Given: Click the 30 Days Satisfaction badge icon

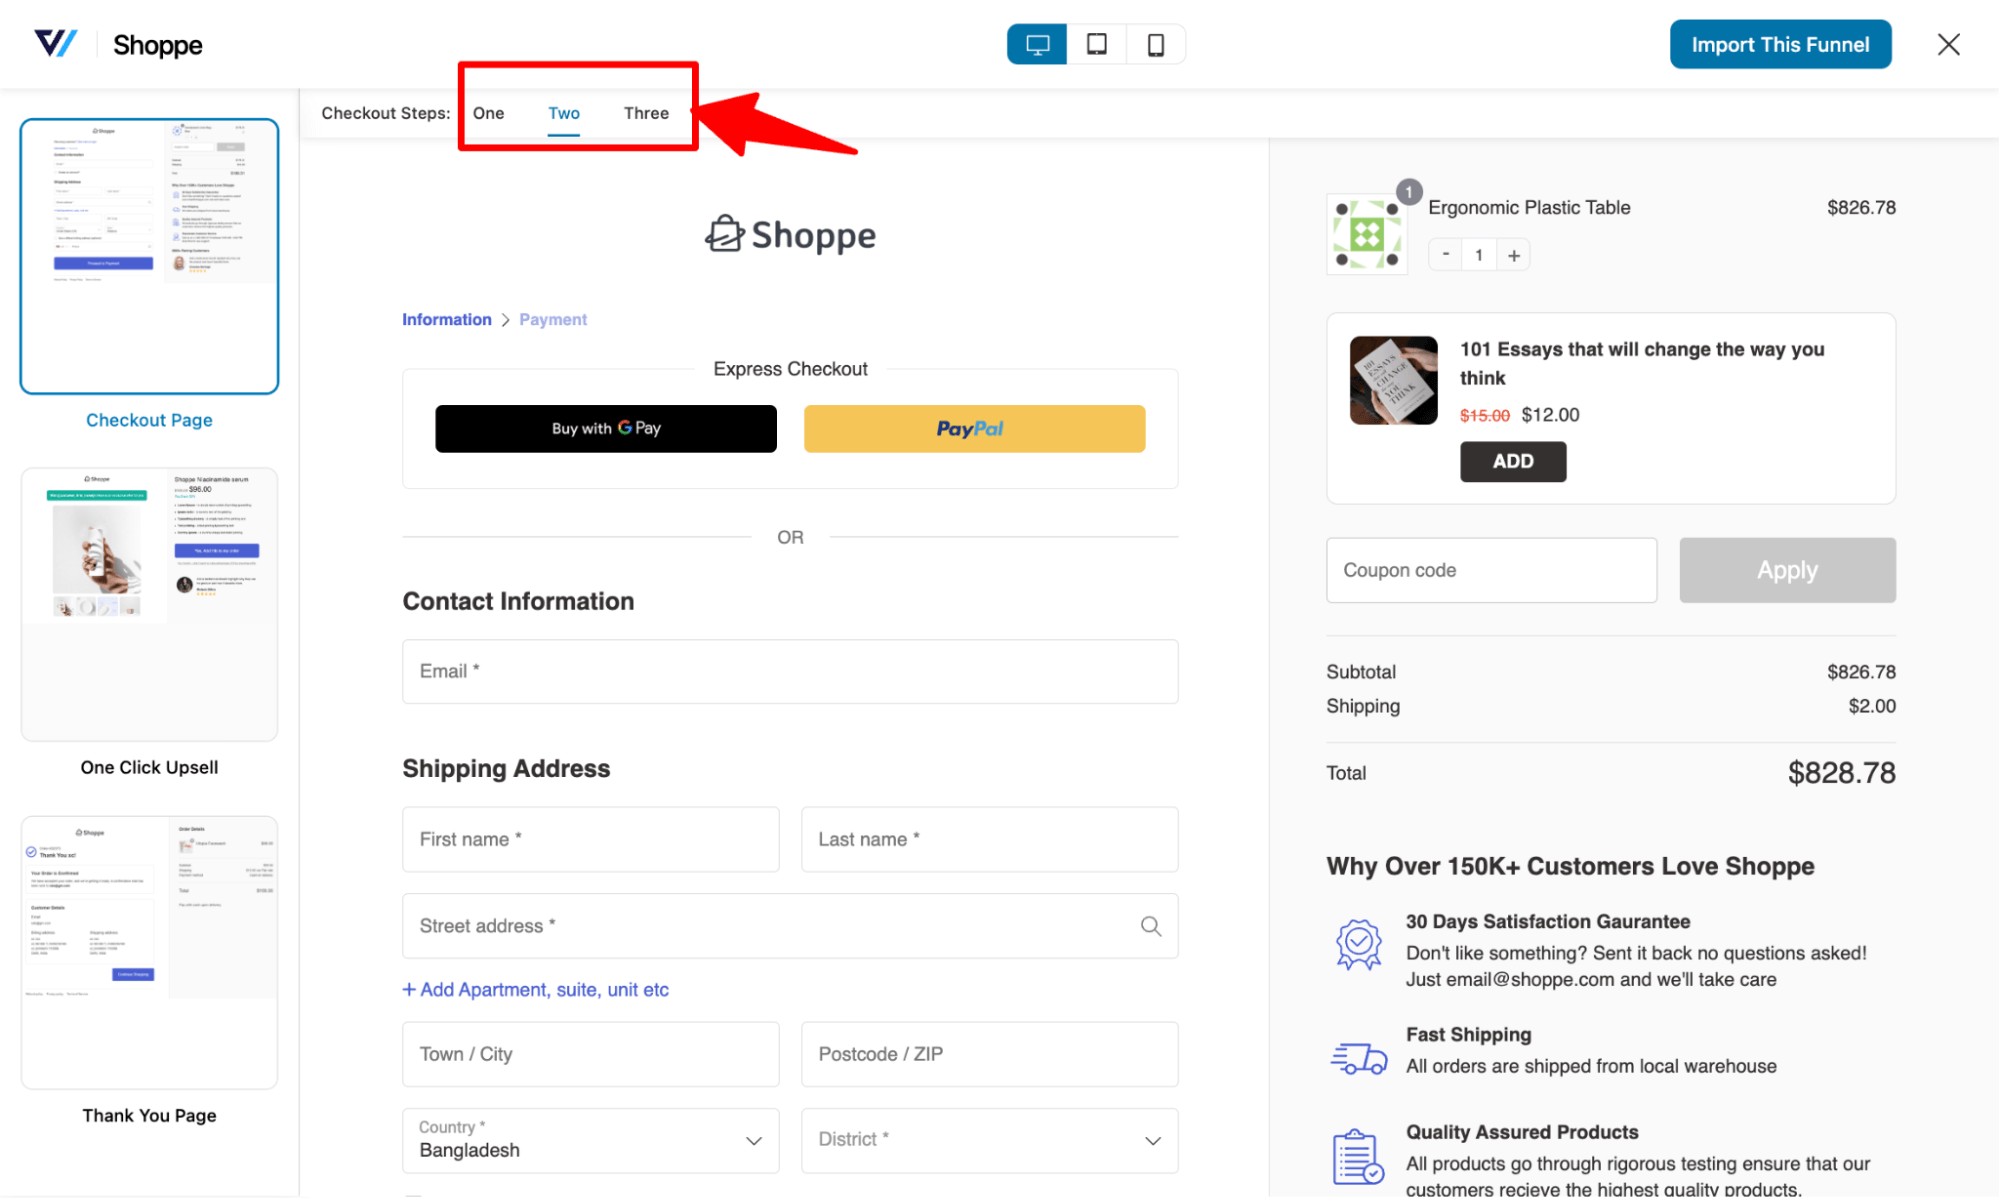Looking at the screenshot, I should coord(1359,945).
